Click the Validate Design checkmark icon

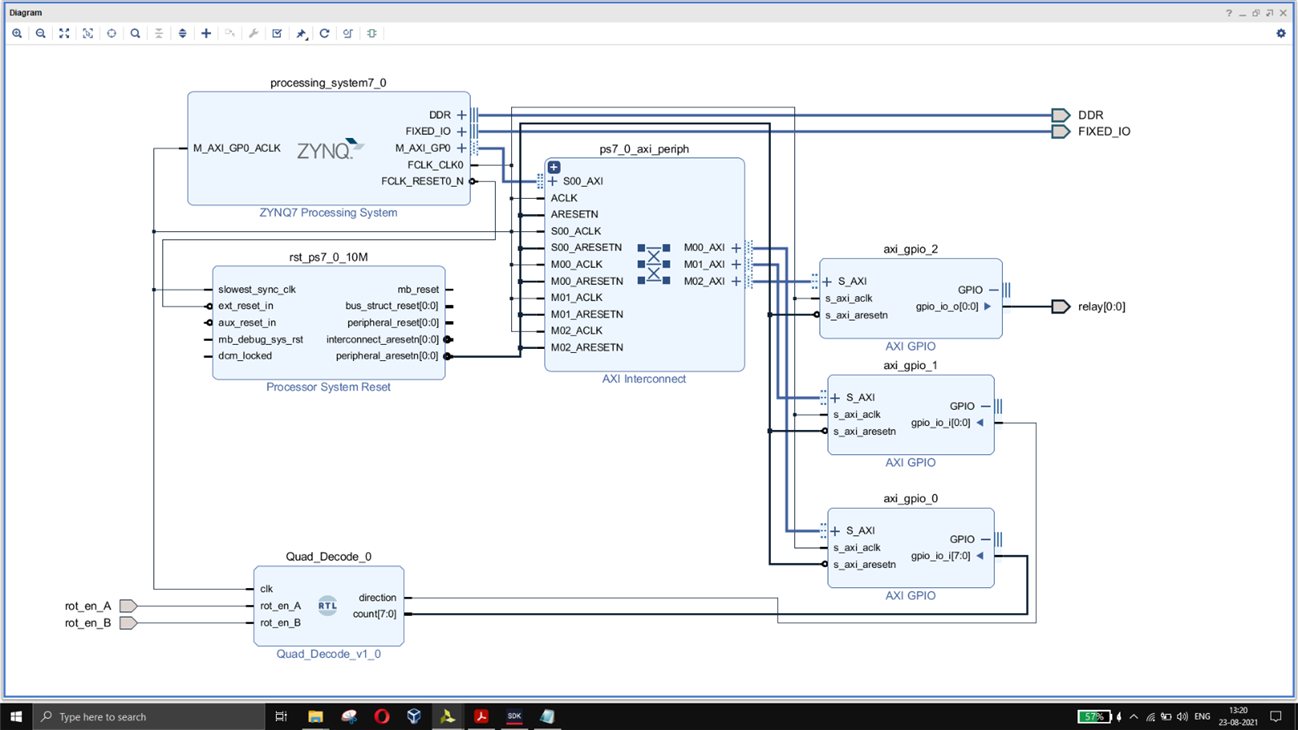pos(277,33)
